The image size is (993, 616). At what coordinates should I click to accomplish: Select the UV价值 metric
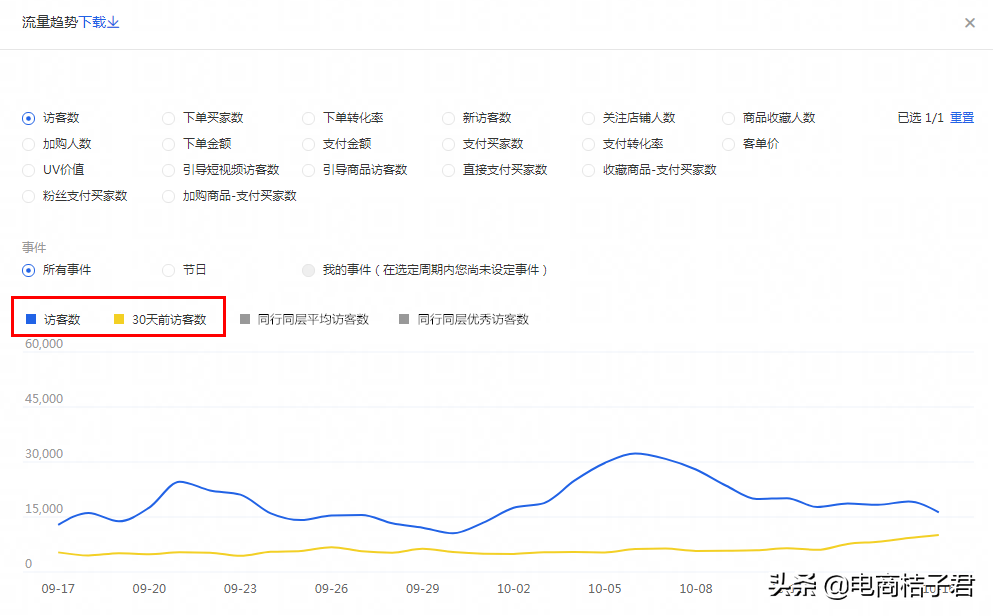point(28,169)
